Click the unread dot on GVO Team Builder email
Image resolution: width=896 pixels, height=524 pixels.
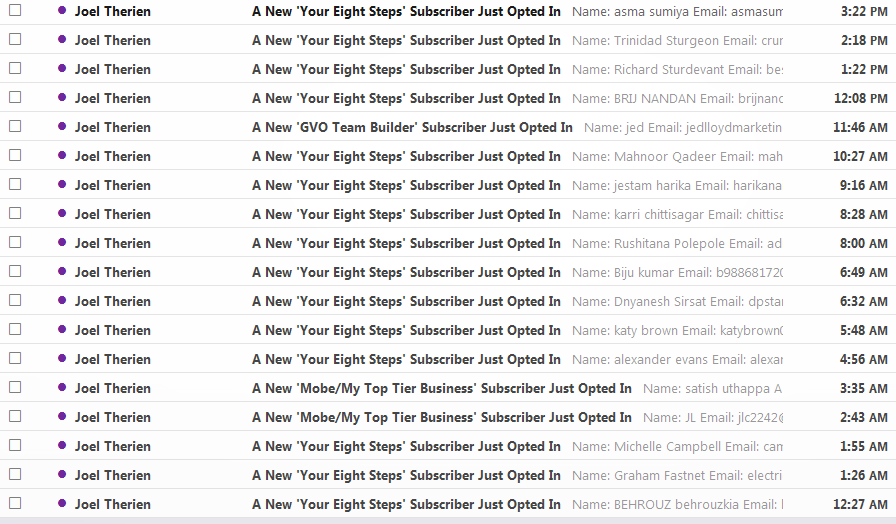(62, 126)
